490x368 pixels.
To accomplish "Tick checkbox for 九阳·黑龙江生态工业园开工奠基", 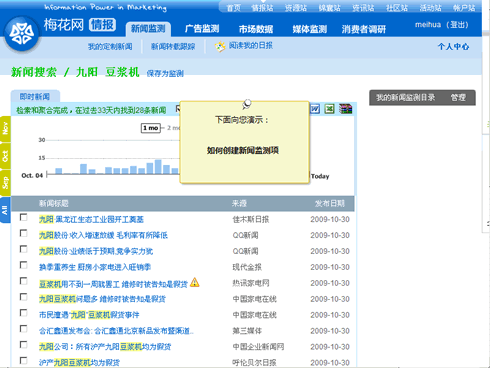I will coord(23,217).
